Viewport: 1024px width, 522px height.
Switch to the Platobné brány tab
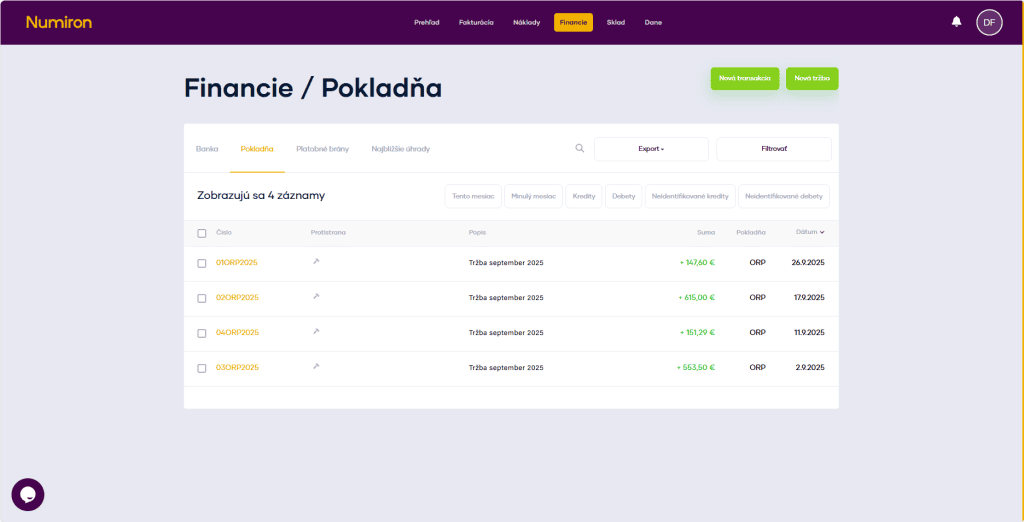[x=322, y=149]
